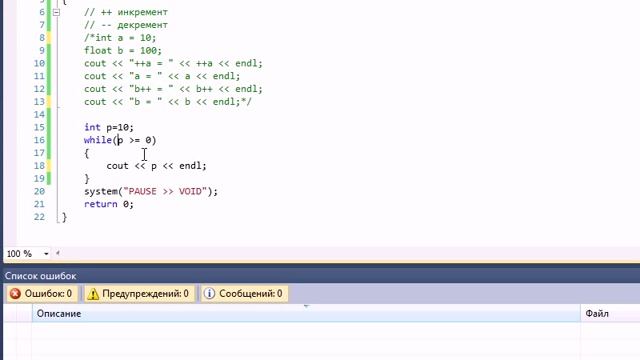The image size is (640, 360).
Task: Click the 'cout << p << endl;' line
Action: click(x=156, y=166)
